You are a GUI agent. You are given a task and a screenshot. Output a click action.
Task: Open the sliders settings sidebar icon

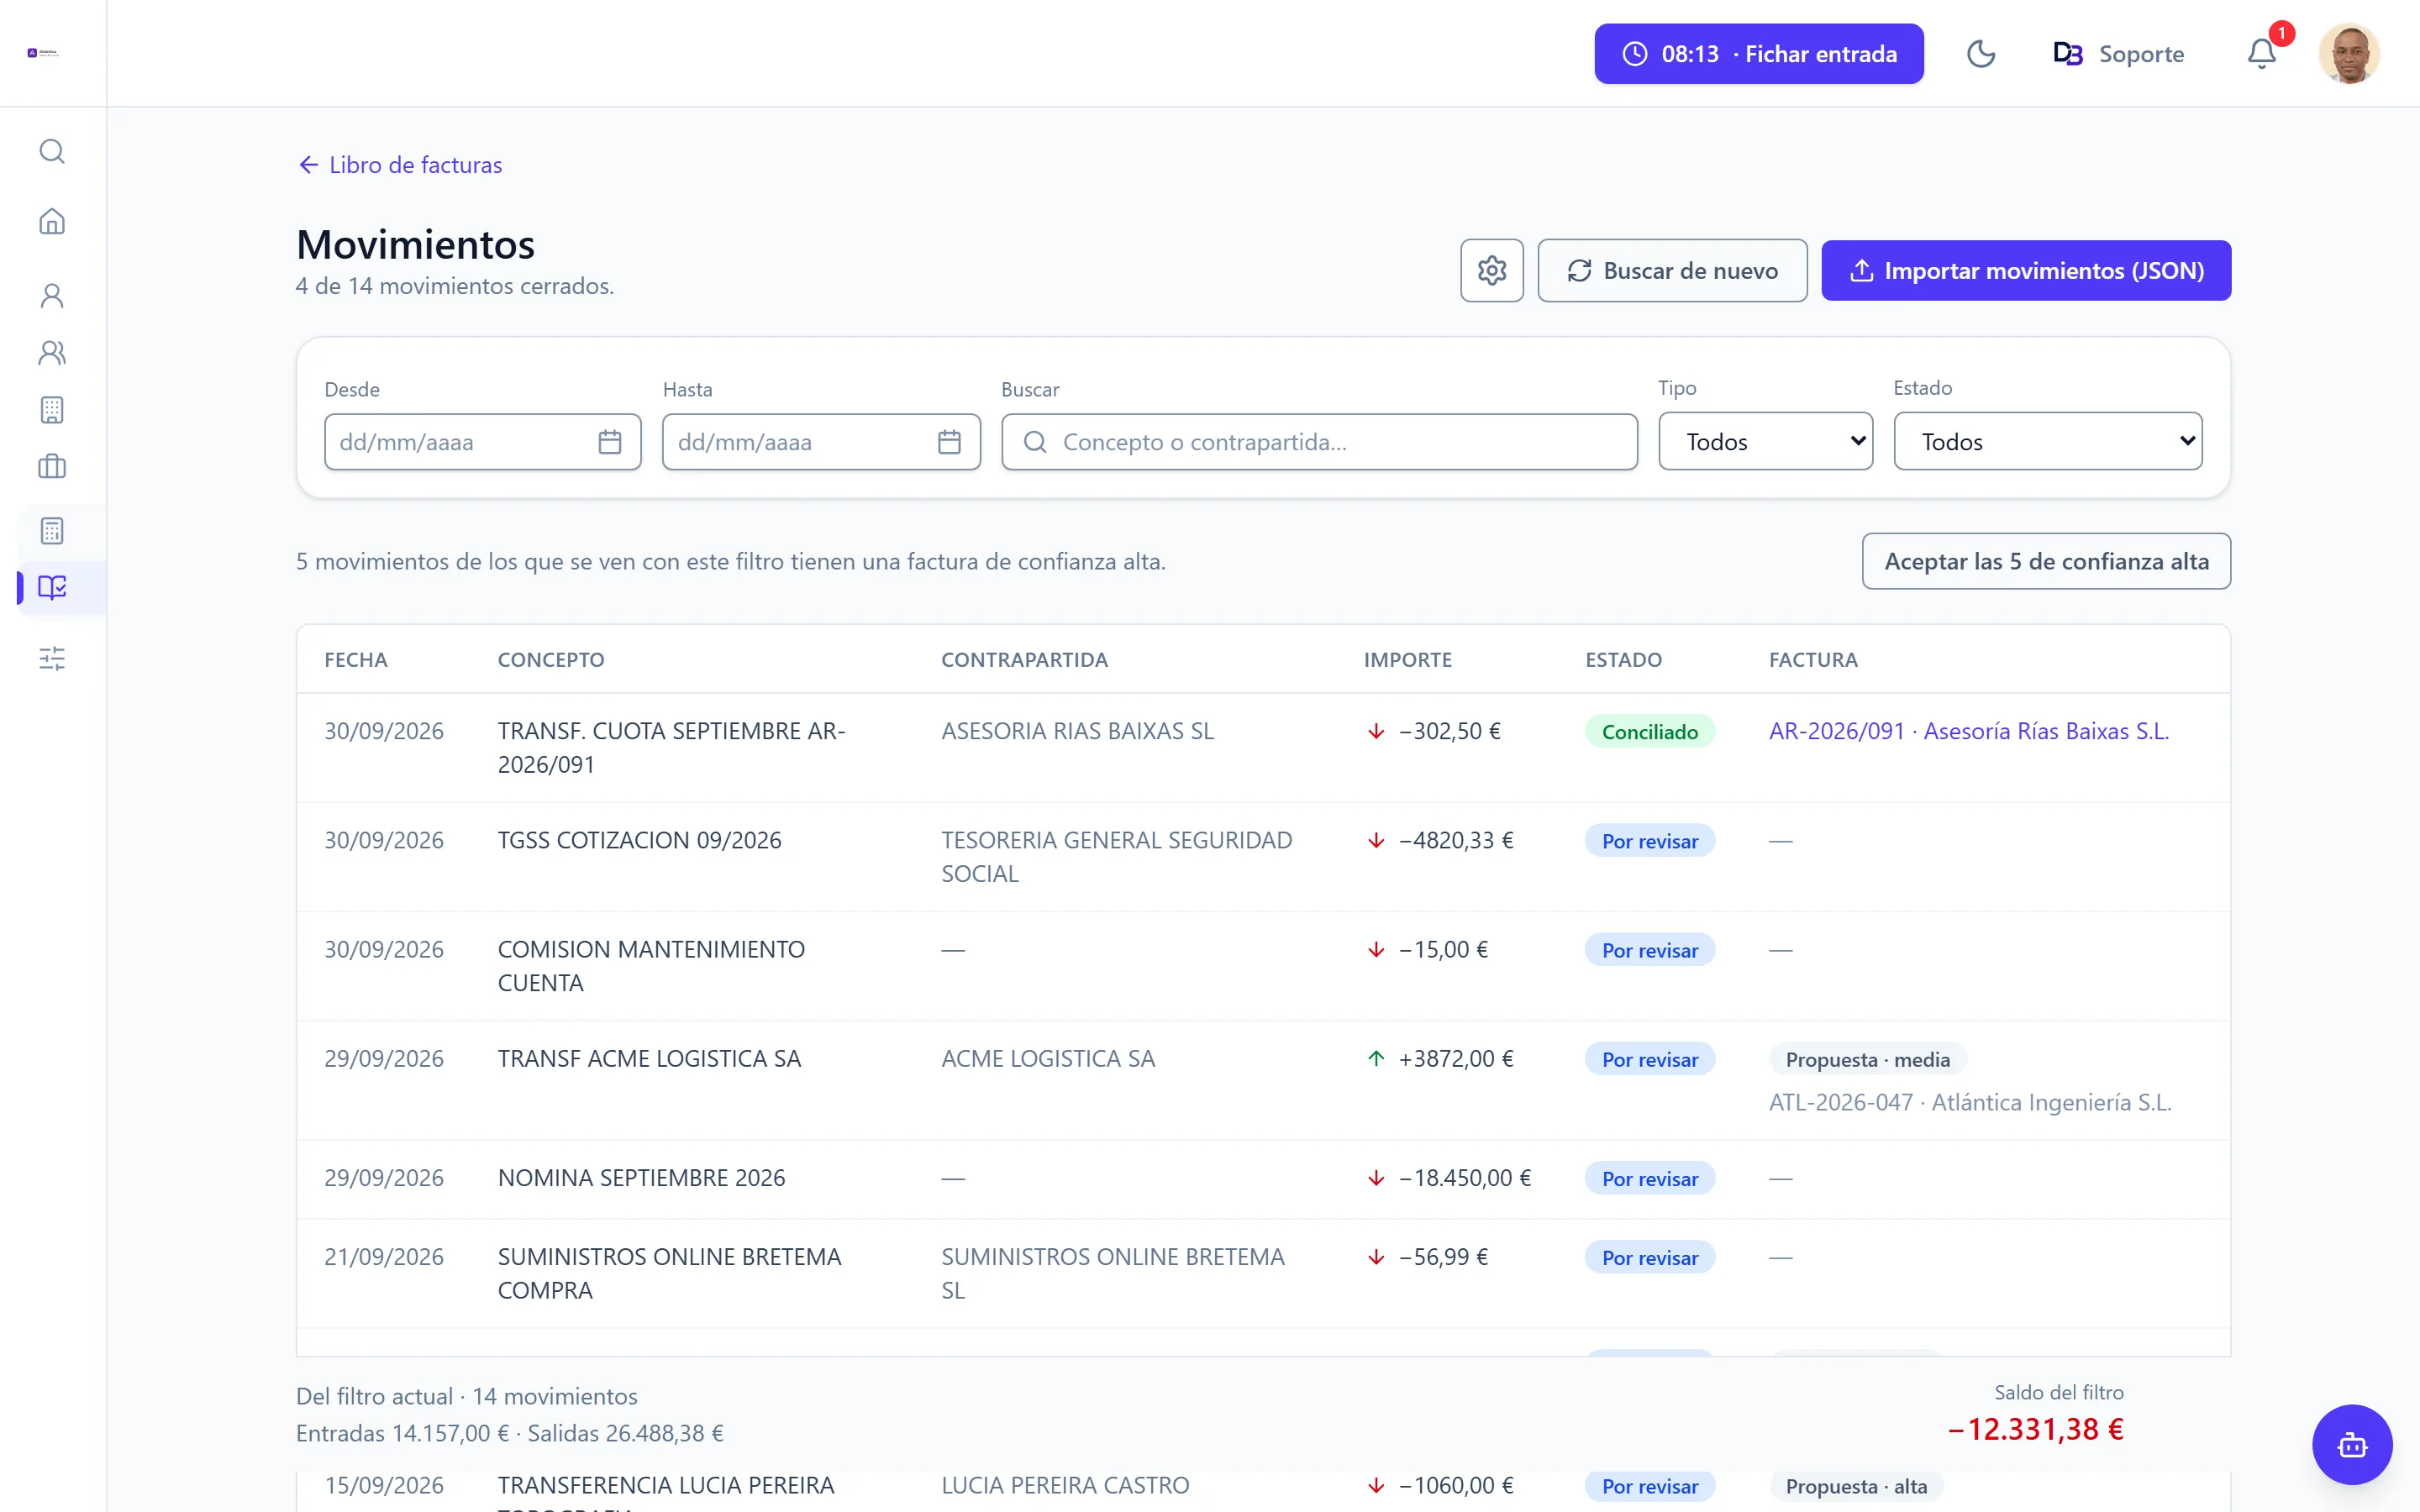(52, 658)
